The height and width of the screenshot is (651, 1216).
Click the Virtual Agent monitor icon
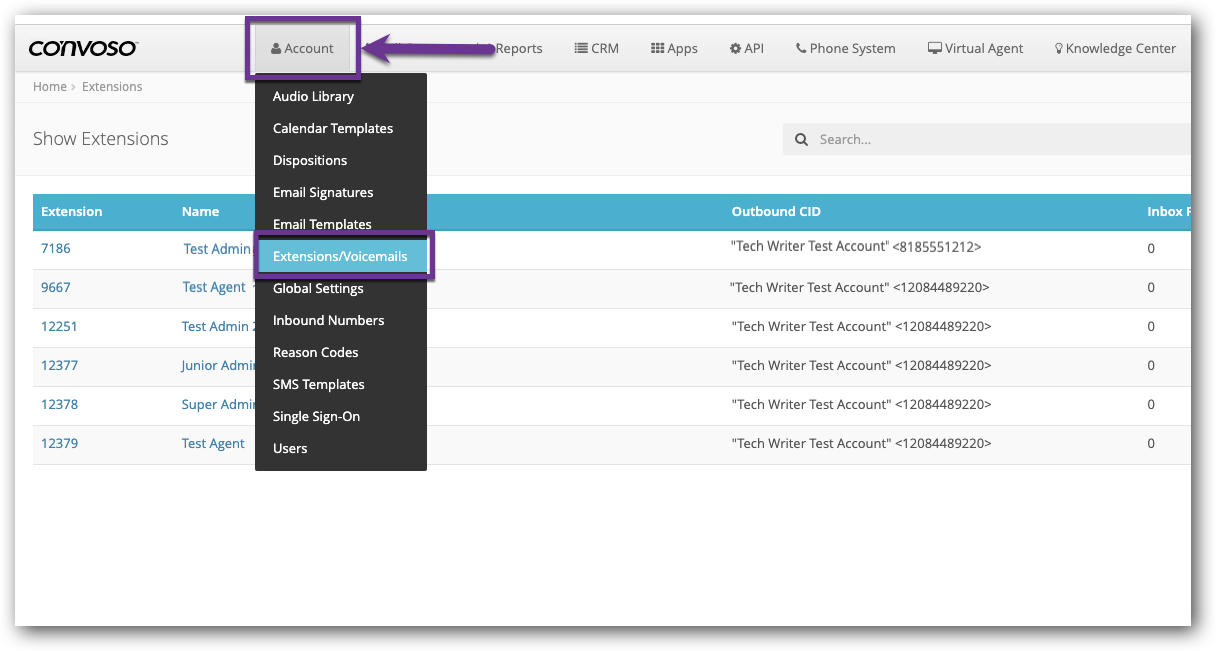coord(934,46)
